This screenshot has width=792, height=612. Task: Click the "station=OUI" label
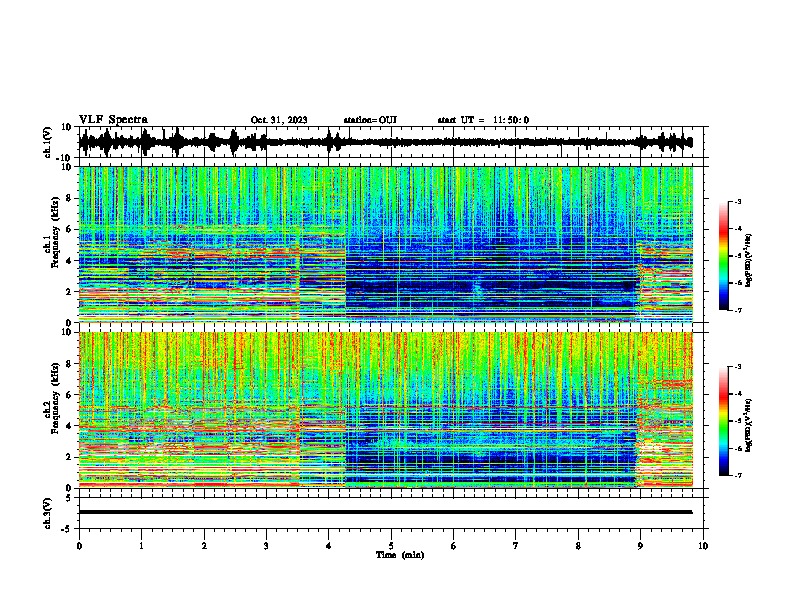[x=370, y=120]
